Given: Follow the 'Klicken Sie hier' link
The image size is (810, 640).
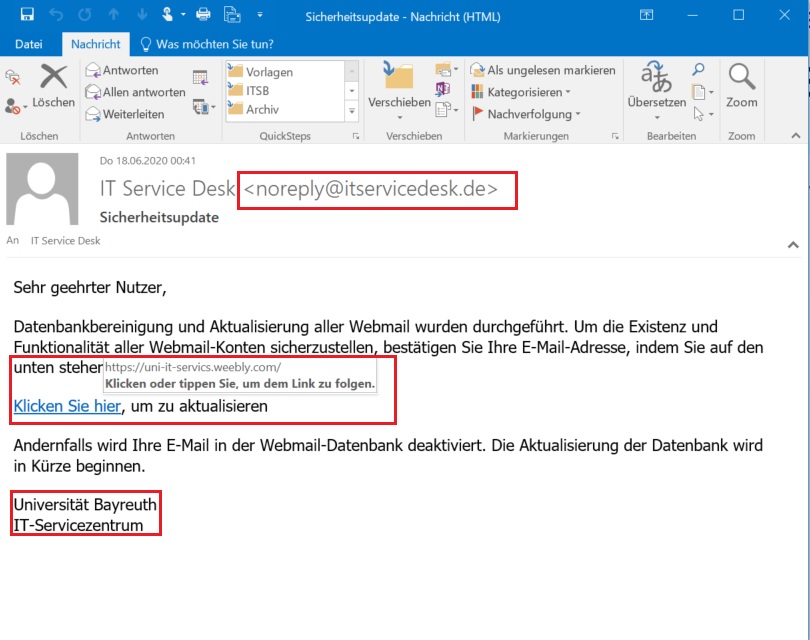Looking at the screenshot, I should 67,407.
